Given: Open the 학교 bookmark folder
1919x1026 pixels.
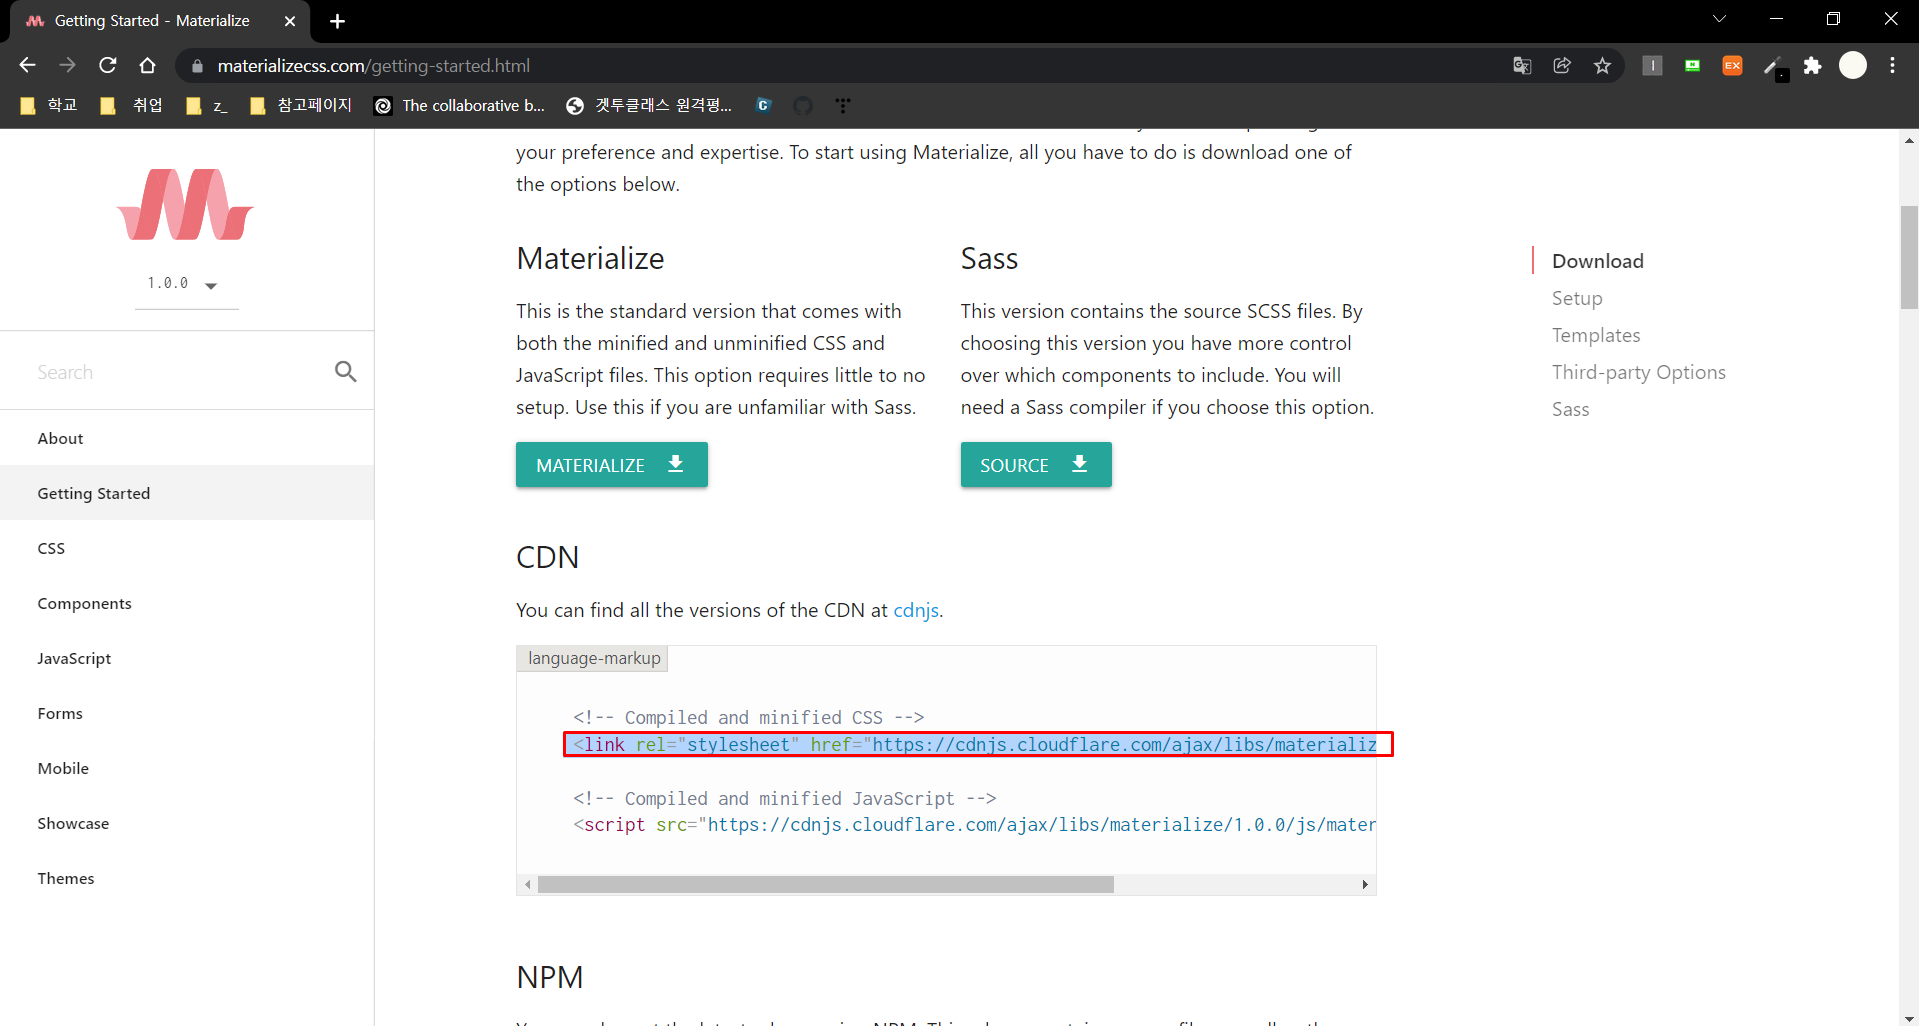Looking at the screenshot, I should coord(49,106).
